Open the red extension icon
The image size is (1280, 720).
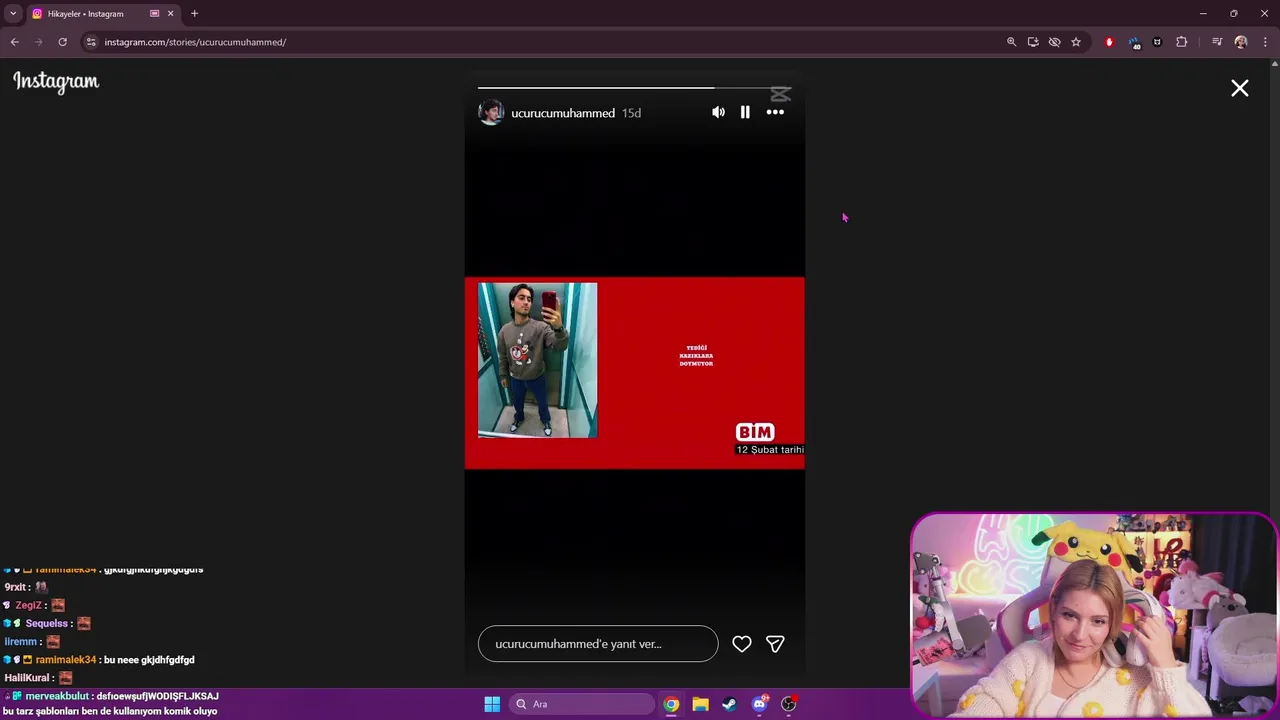point(1109,42)
